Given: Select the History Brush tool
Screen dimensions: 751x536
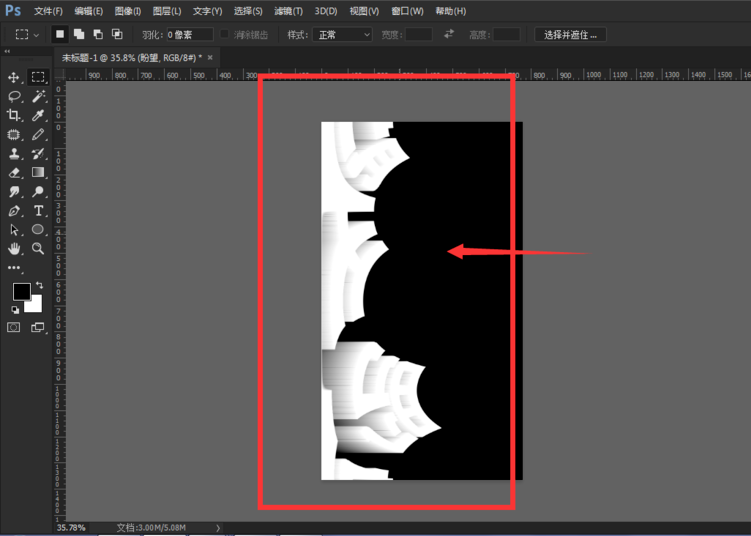Looking at the screenshot, I should point(38,154).
